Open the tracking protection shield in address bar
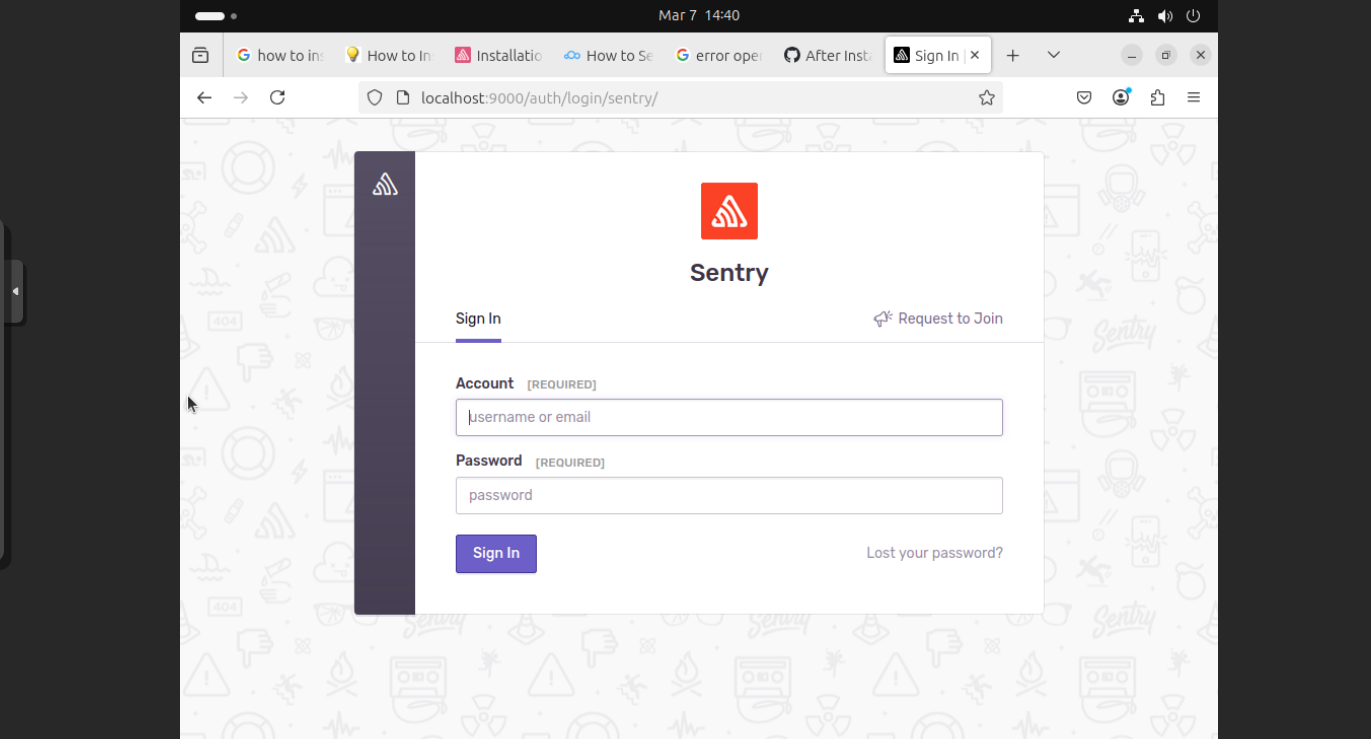Screen dimensions: 1371x739 (x=374, y=97)
